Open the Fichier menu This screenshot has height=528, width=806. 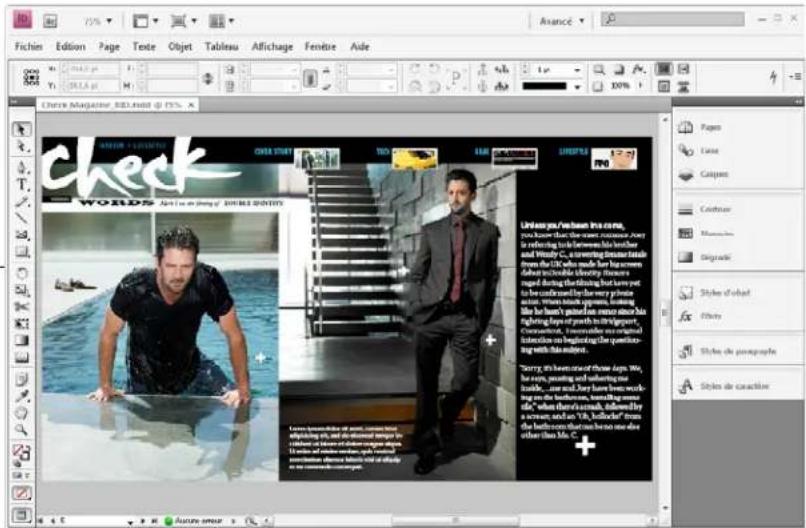point(29,46)
